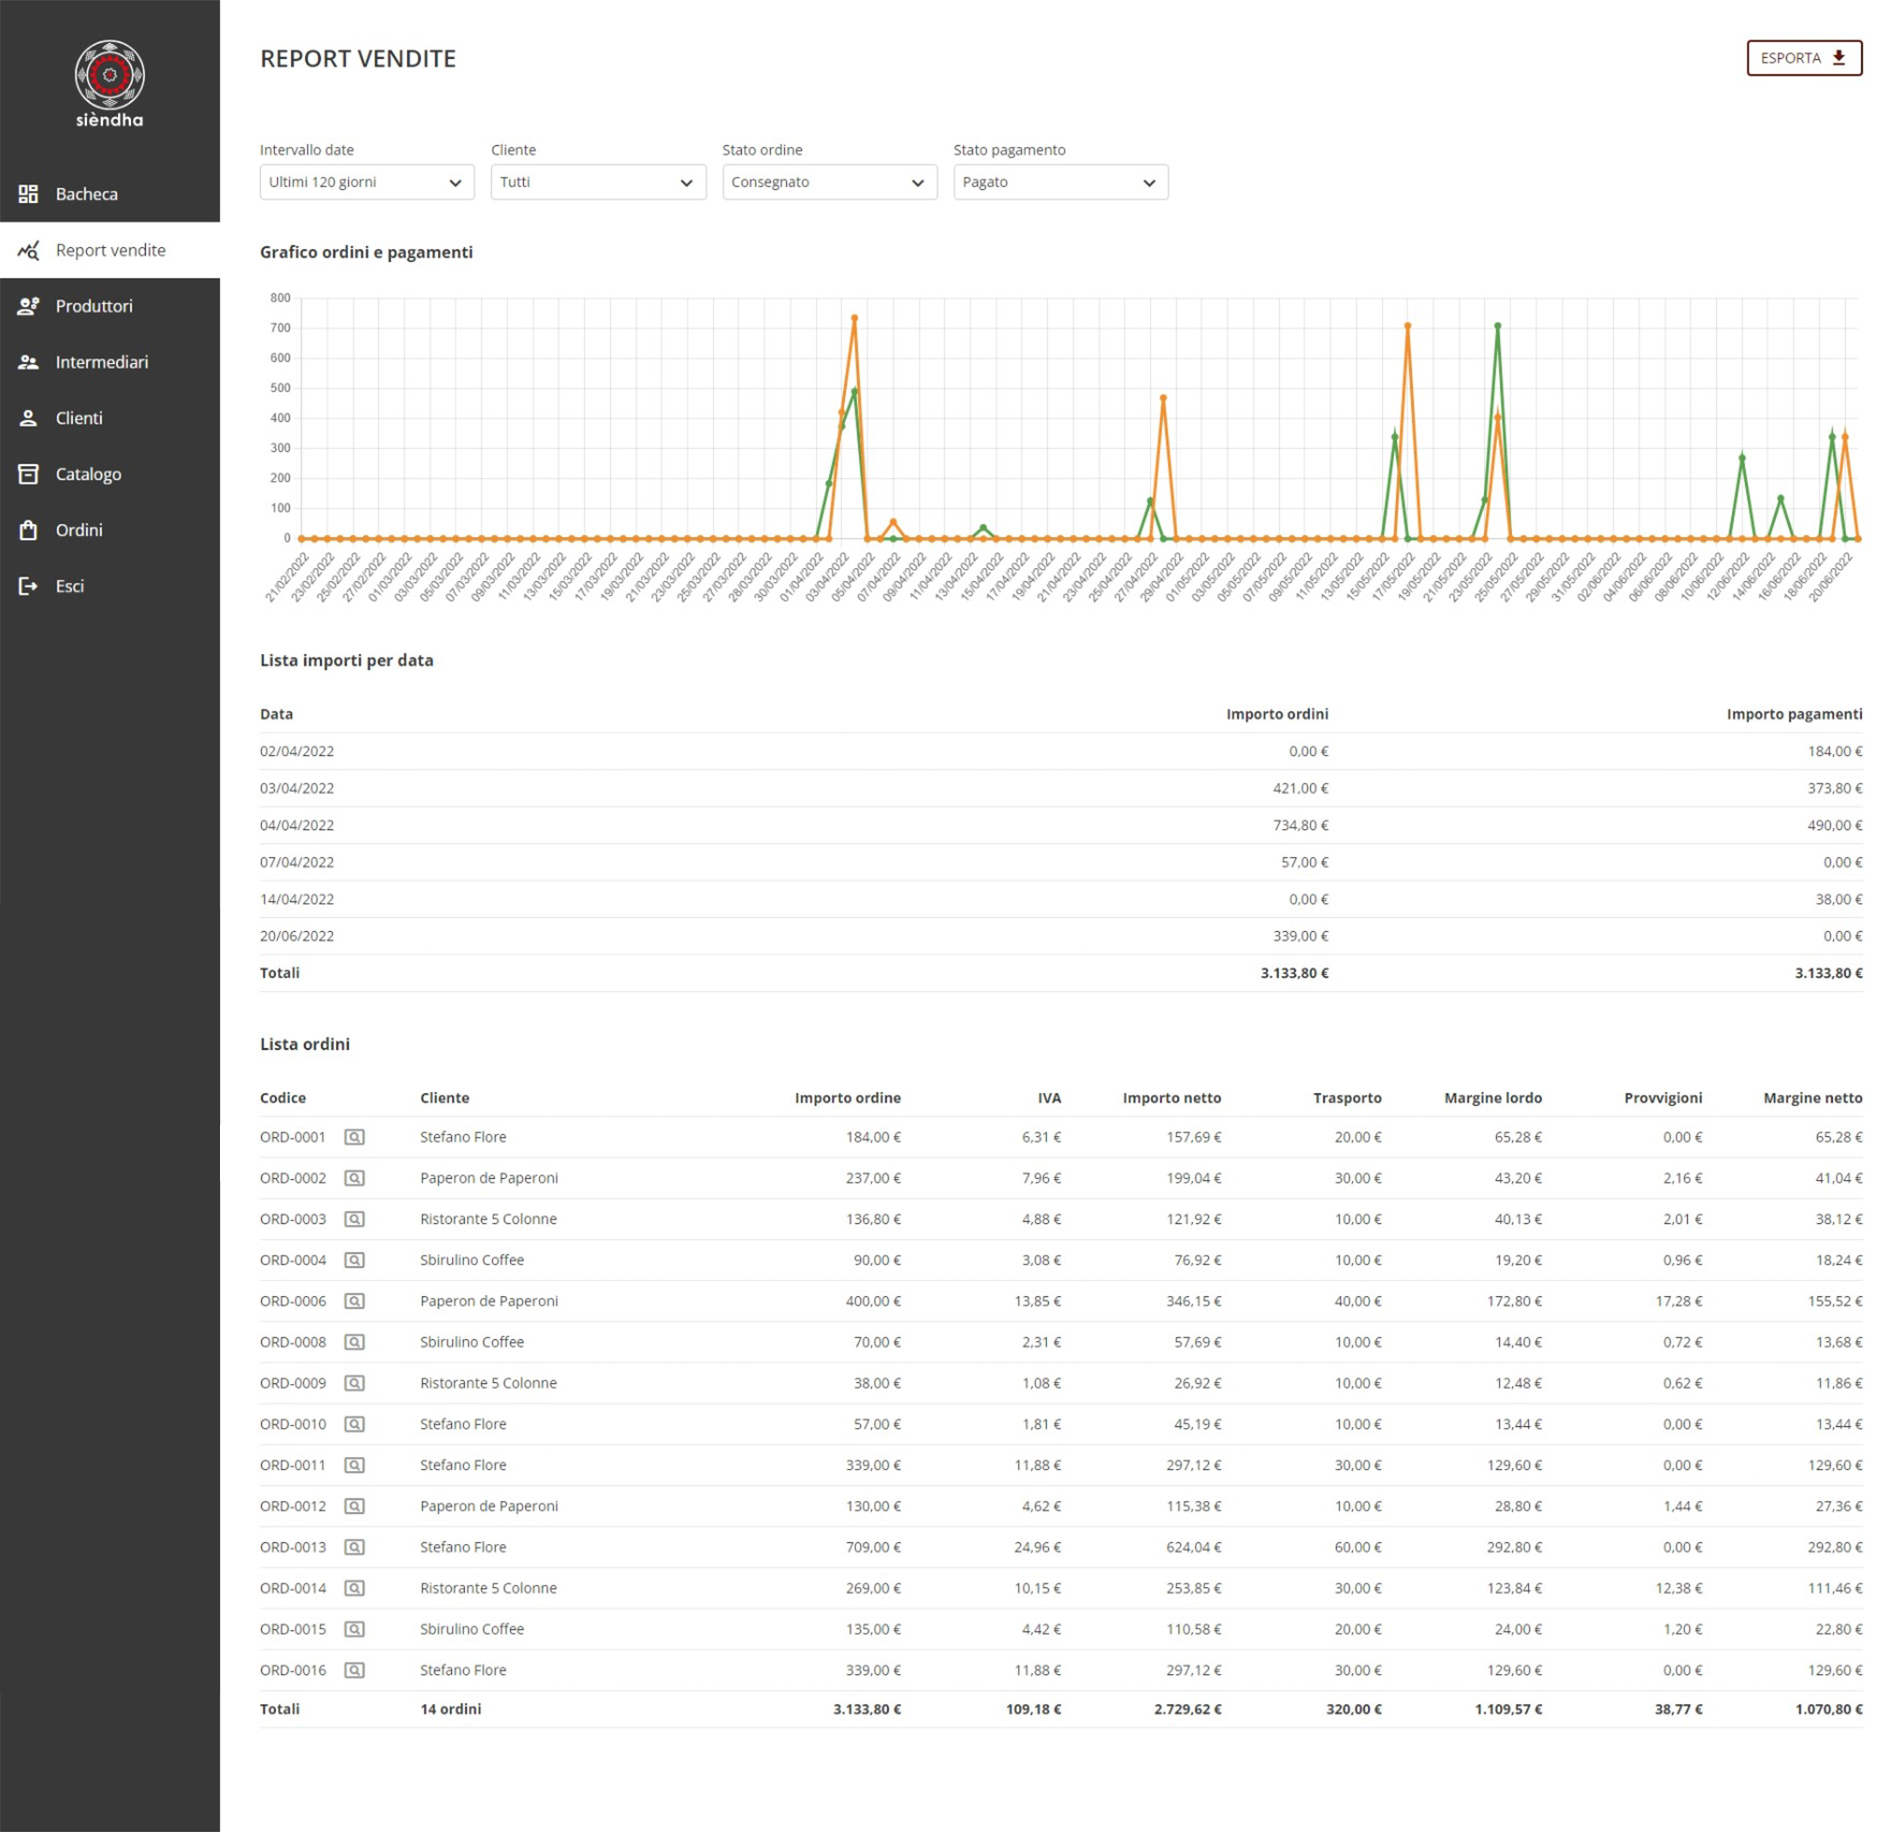Image resolution: width=1896 pixels, height=1832 pixels.
Task: Navigate to Intermediari section
Action: point(110,362)
